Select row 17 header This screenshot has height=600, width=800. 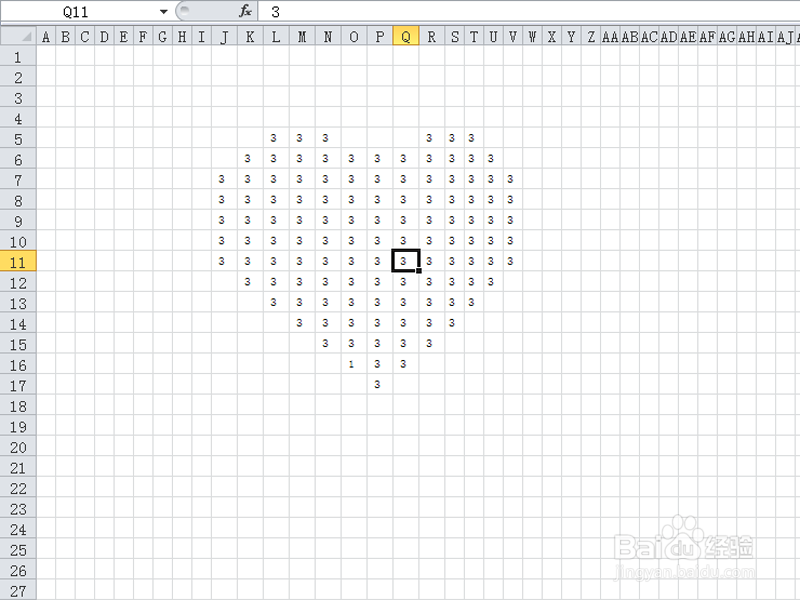(18, 385)
